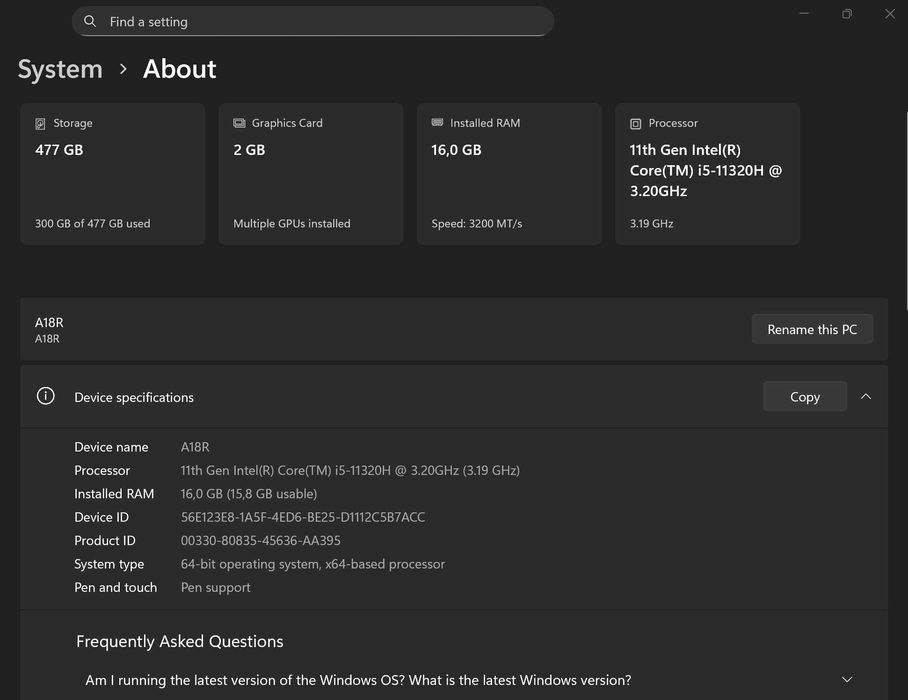Click the Rename this PC button
The height and width of the screenshot is (700, 908).
click(x=812, y=329)
